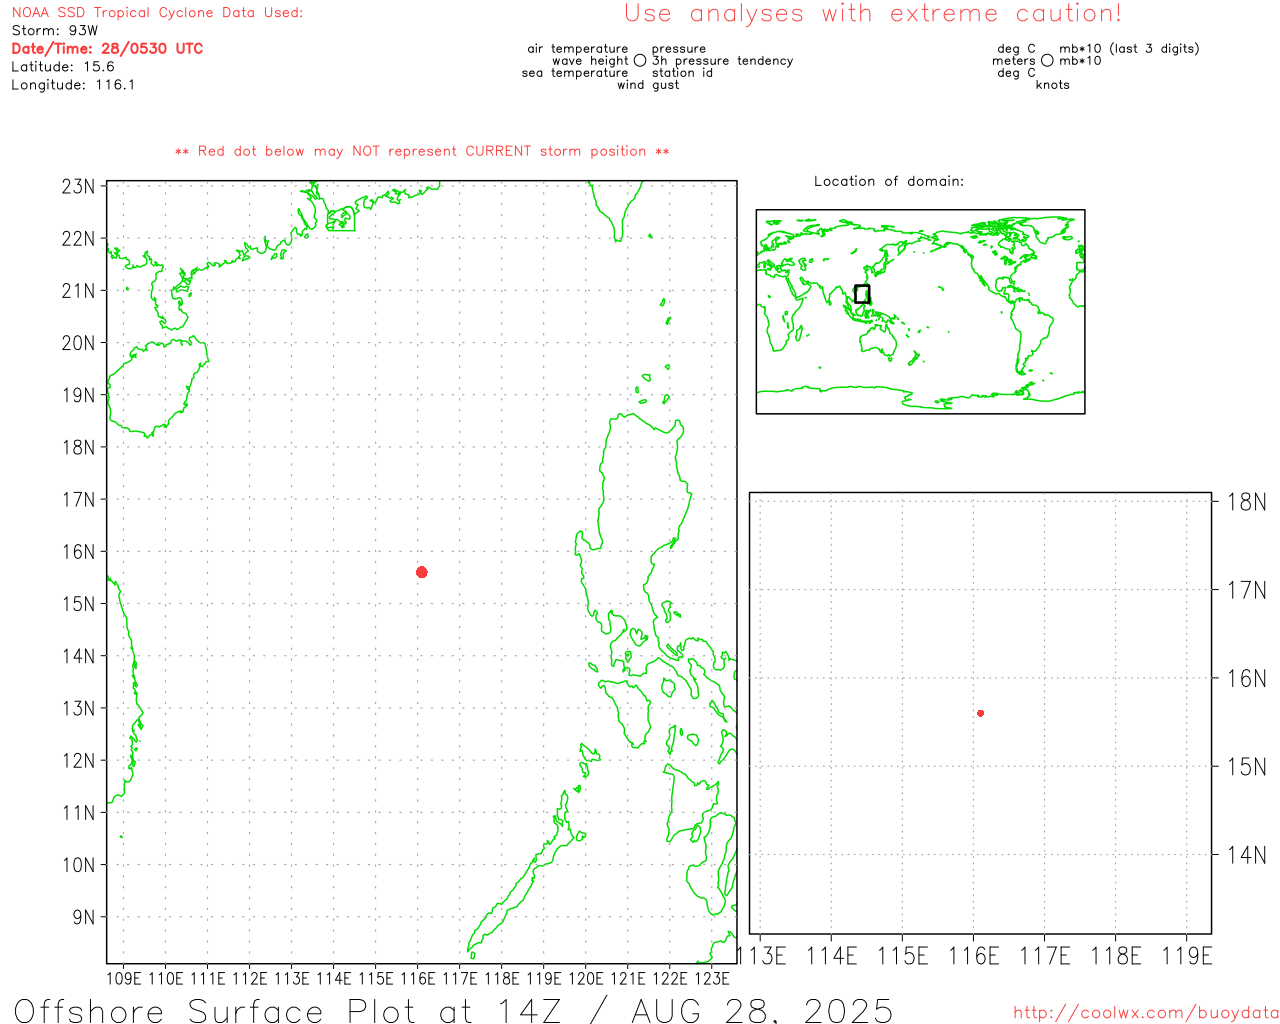Click the red dot warning note text

[422, 151]
